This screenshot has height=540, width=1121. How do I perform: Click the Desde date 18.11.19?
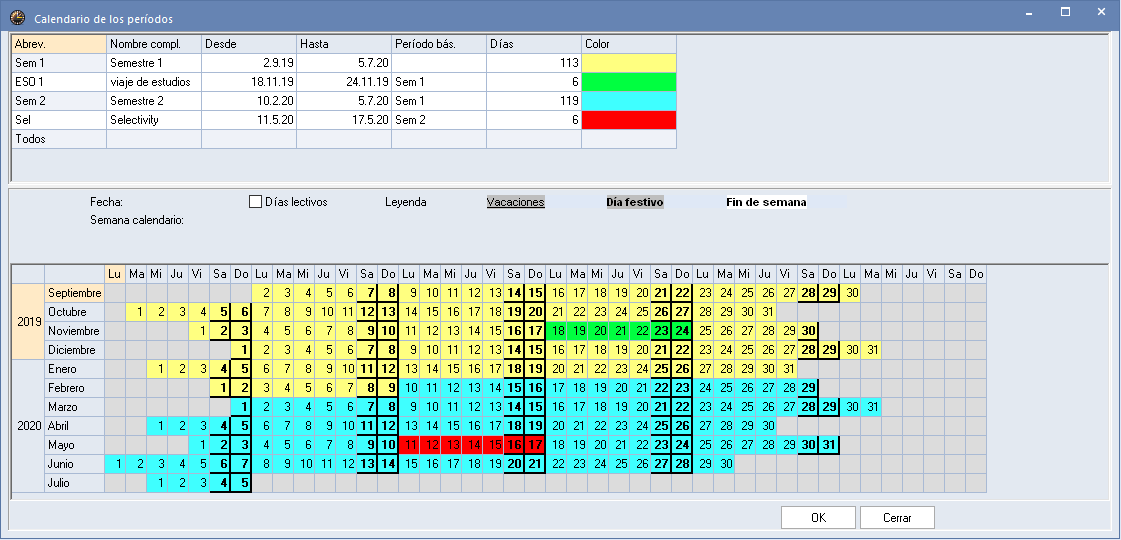click(x=249, y=82)
